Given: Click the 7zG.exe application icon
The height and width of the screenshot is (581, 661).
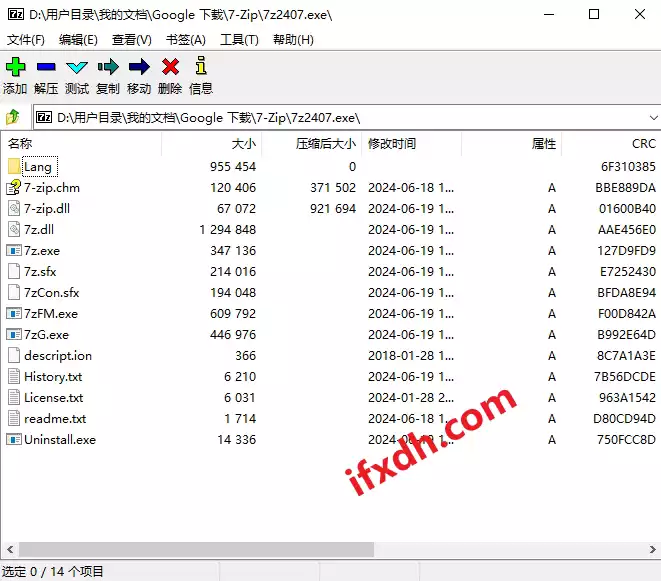Looking at the screenshot, I should tap(14, 334).
